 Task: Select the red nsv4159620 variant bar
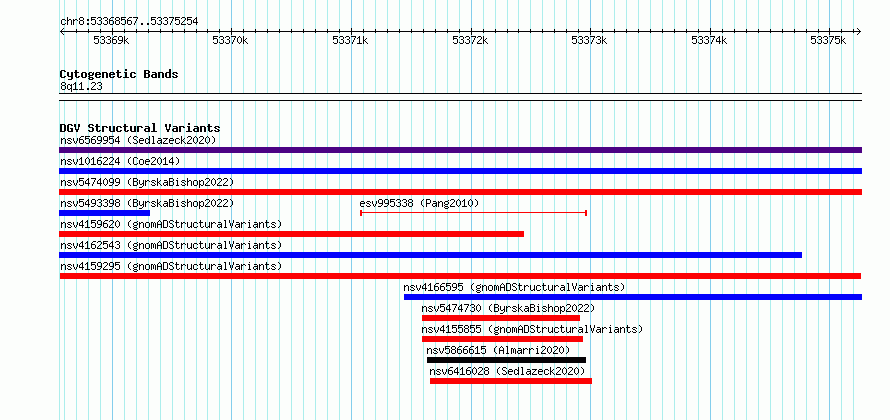[292, 234]
